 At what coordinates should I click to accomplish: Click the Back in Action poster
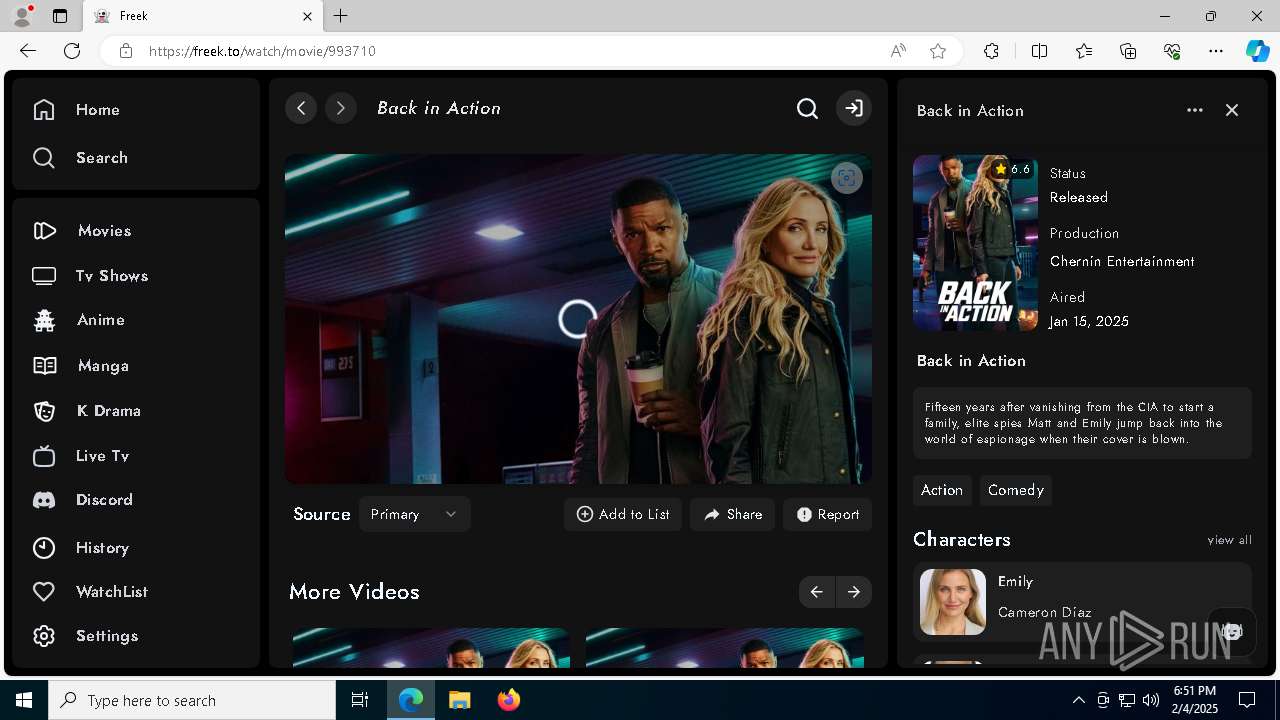pos(975,243)
